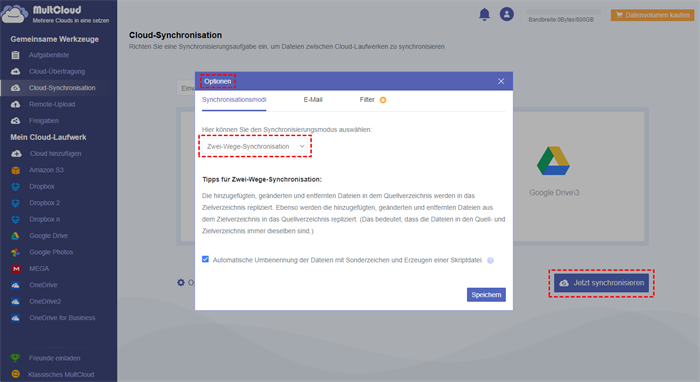
Task: Click the MultCloud logo icon
Action: [x=15, y=13]
